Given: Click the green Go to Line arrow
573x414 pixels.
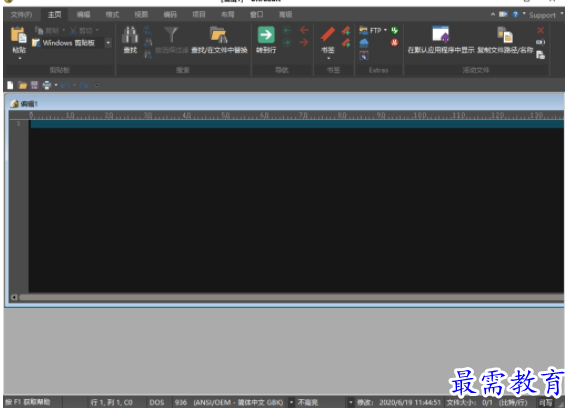Looking at the screenshot, I should click(266, 35).
